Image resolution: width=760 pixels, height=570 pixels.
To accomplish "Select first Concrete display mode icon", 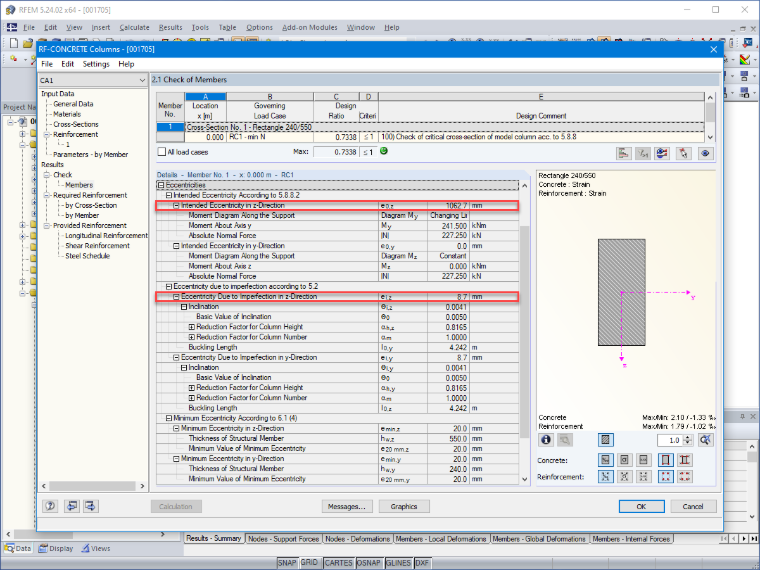I will [605, 459].
